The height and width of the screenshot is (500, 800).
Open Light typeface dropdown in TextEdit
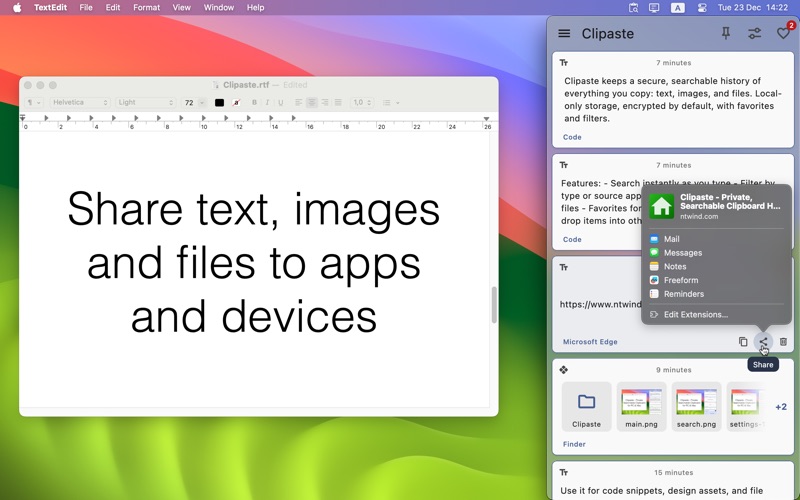pos(145,103)
